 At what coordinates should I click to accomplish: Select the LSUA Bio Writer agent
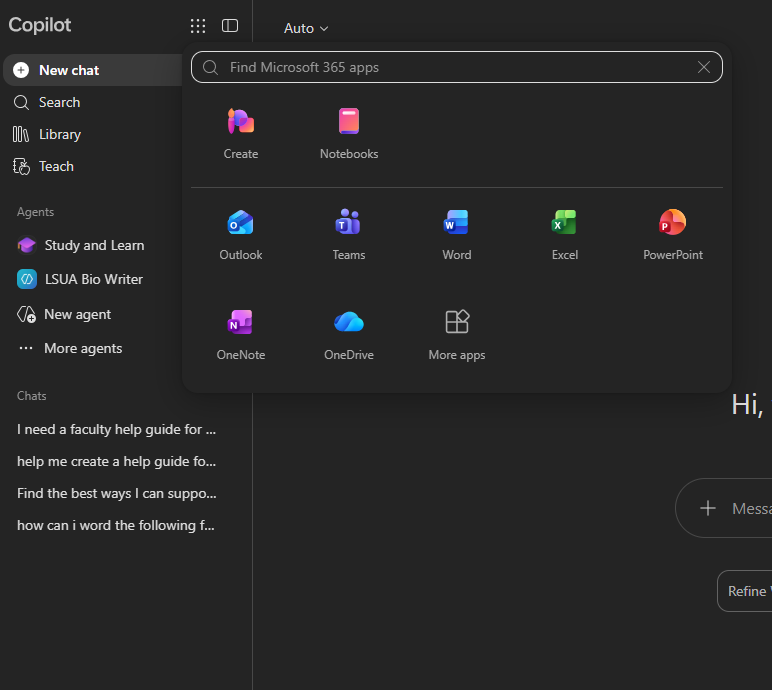[80, 279]
